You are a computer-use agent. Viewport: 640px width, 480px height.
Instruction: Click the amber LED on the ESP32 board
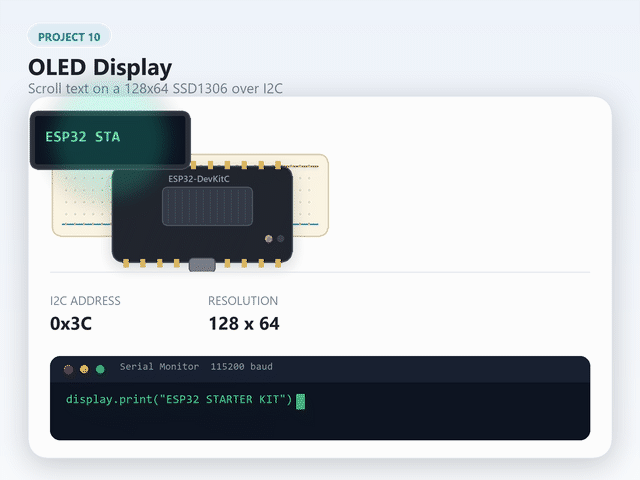[269, 239]
